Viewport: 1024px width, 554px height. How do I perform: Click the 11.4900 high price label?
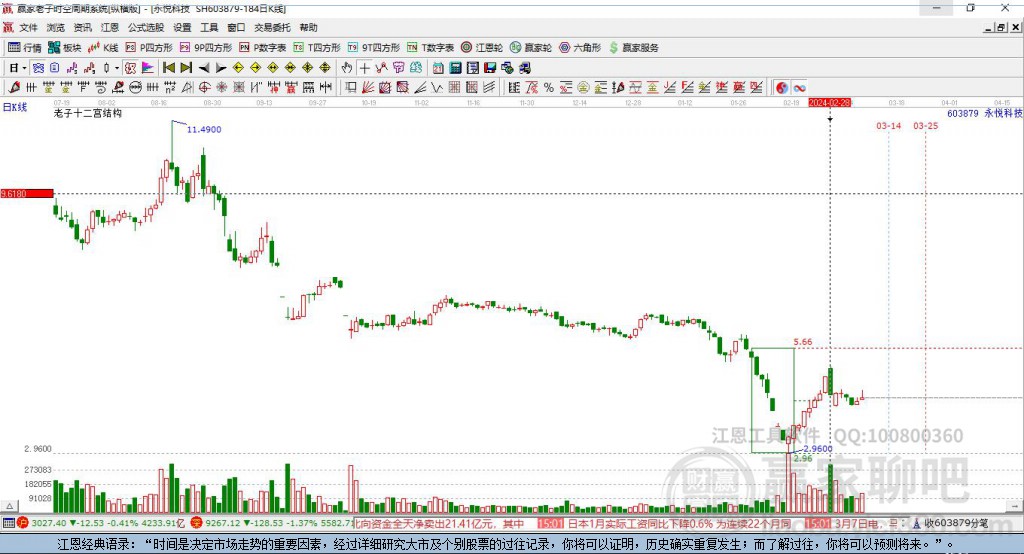coord(204,129)
